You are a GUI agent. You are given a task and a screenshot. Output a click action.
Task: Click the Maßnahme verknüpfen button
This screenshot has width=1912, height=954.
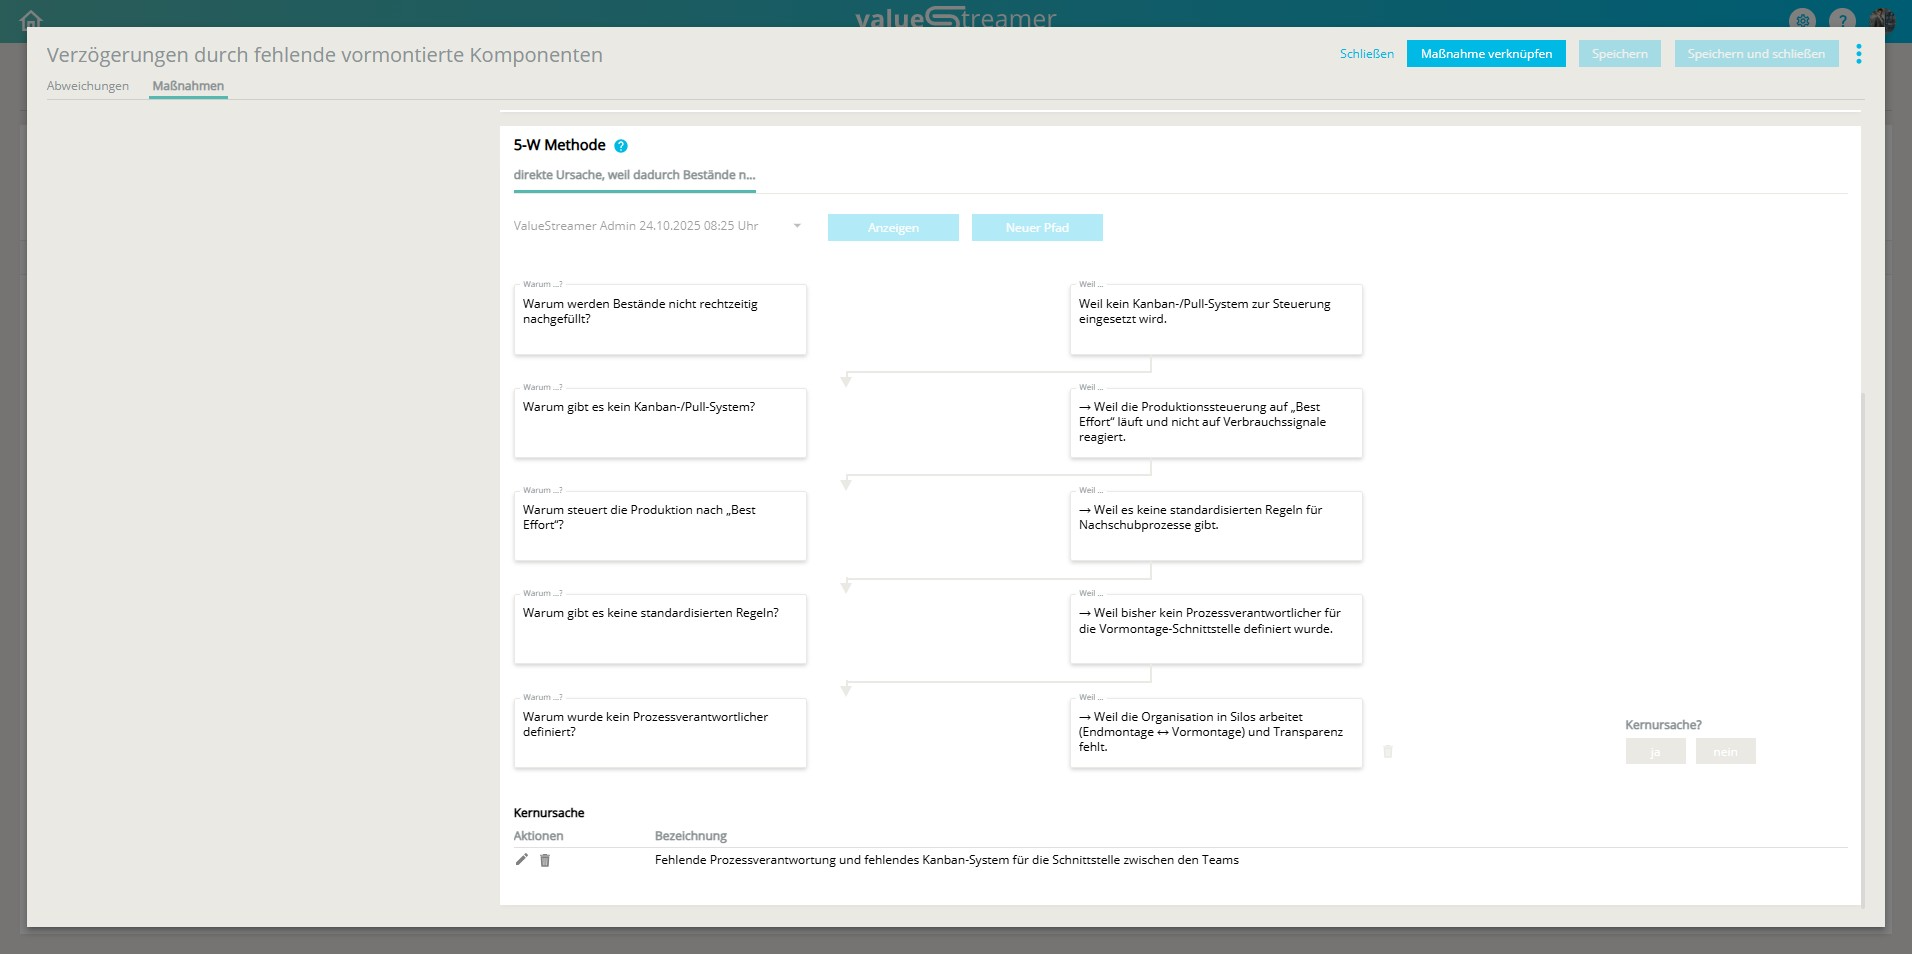point(1486,54)
